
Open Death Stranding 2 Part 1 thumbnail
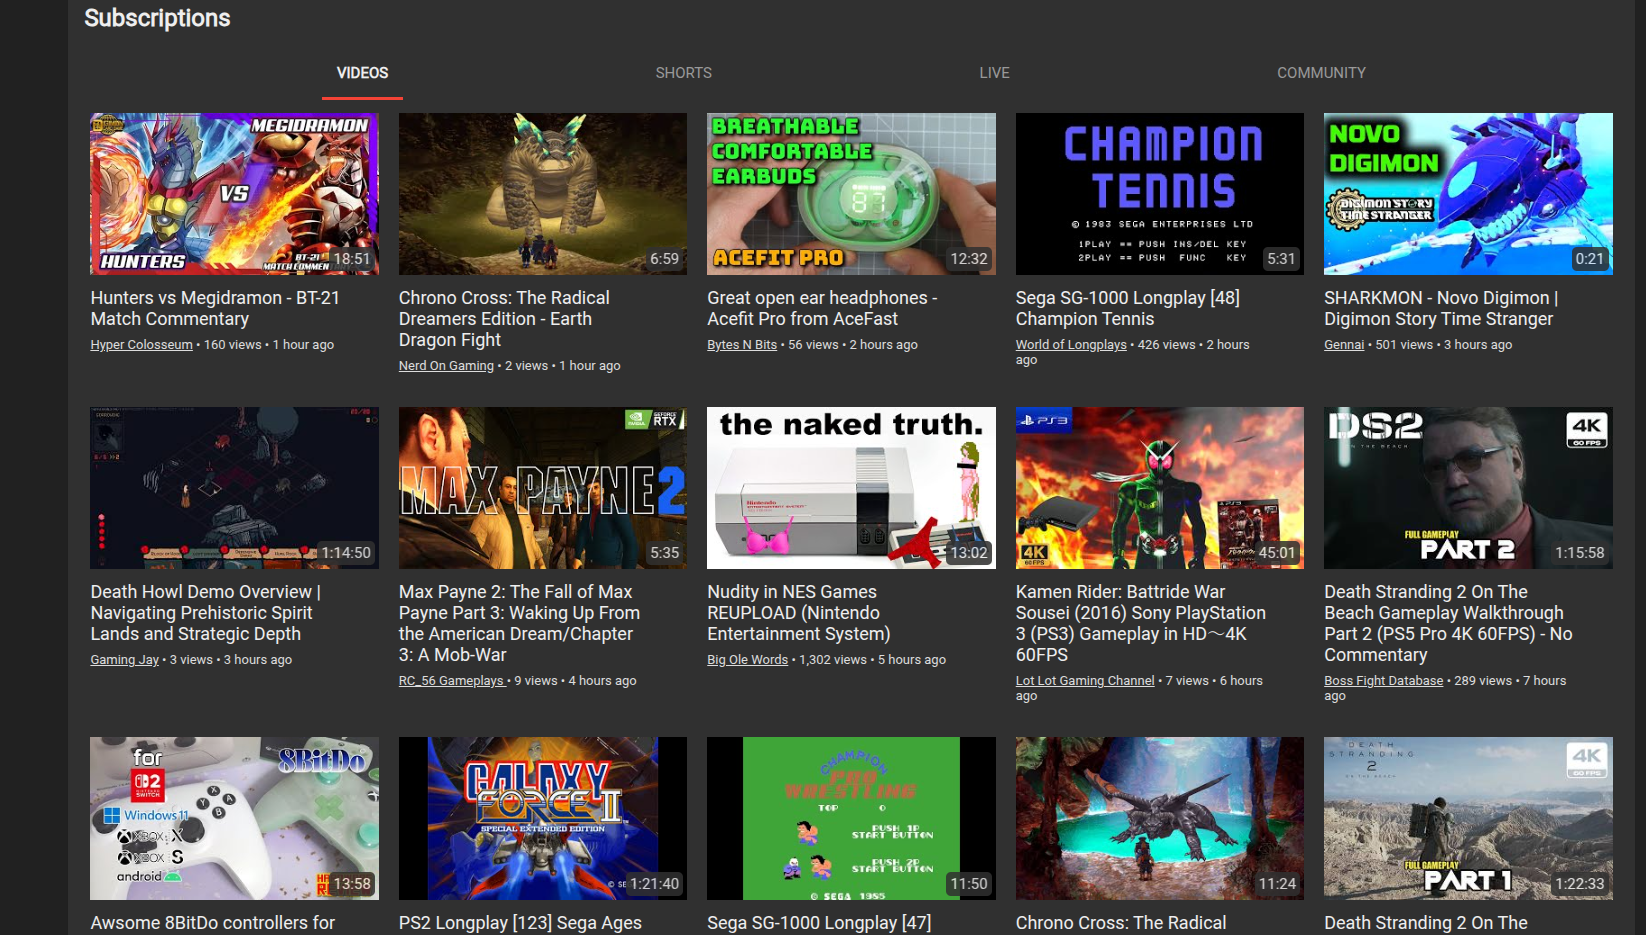[x=1468, y=818]
